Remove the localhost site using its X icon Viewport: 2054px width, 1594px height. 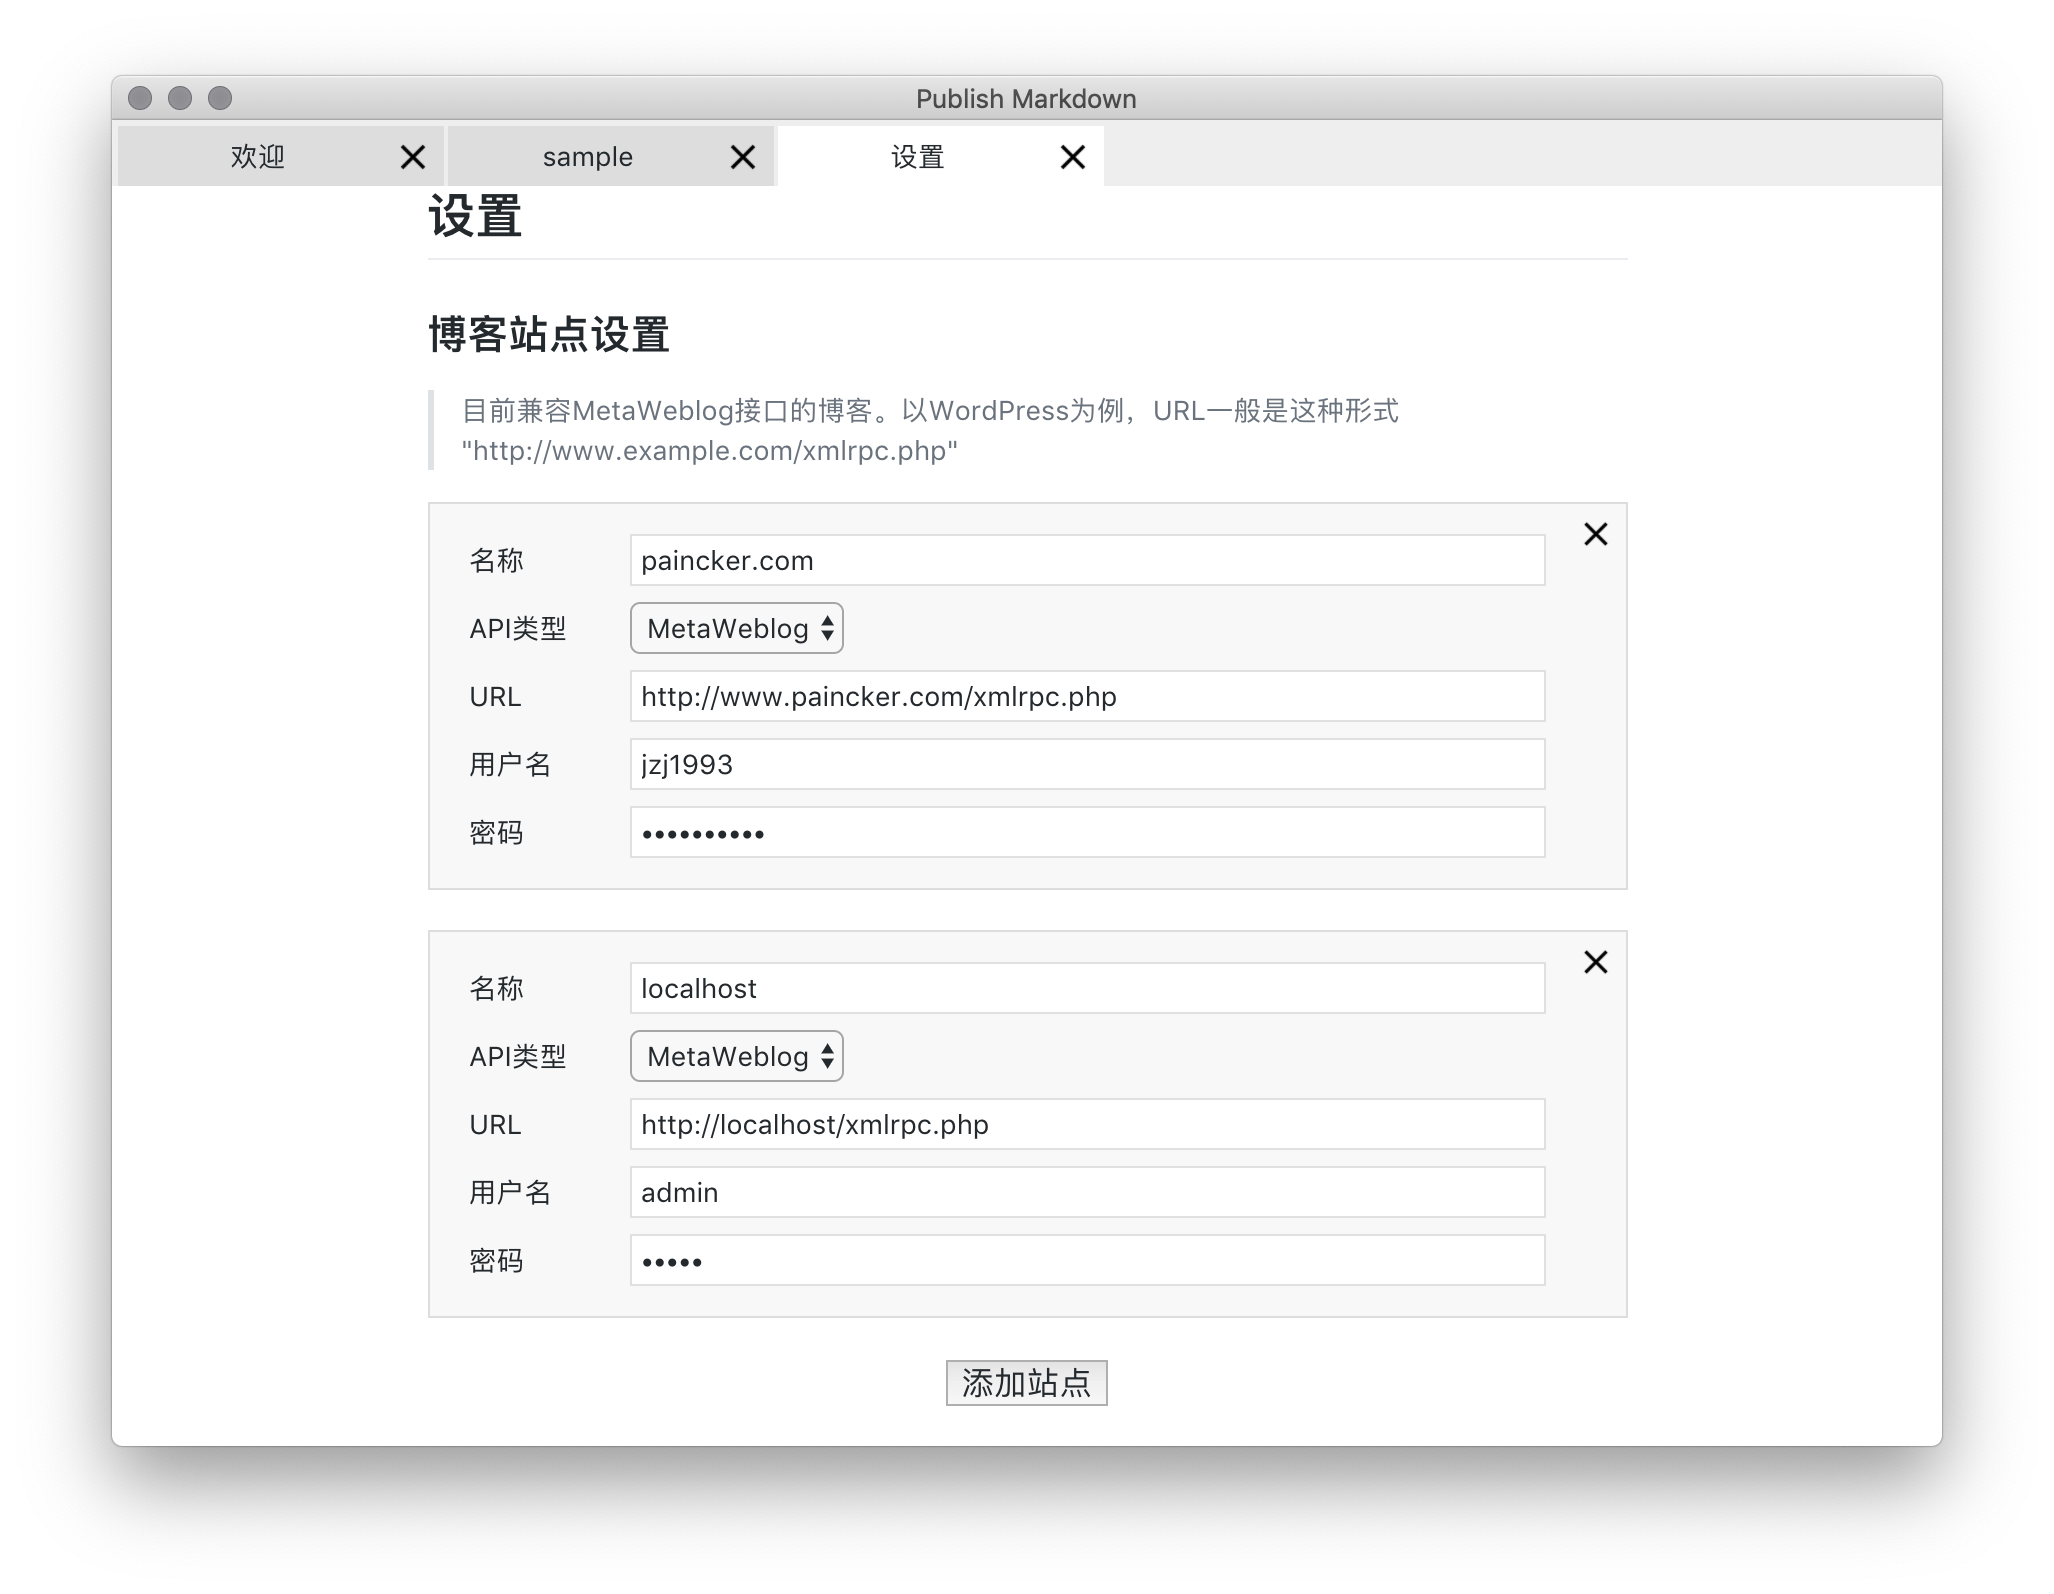[1596, 962]
